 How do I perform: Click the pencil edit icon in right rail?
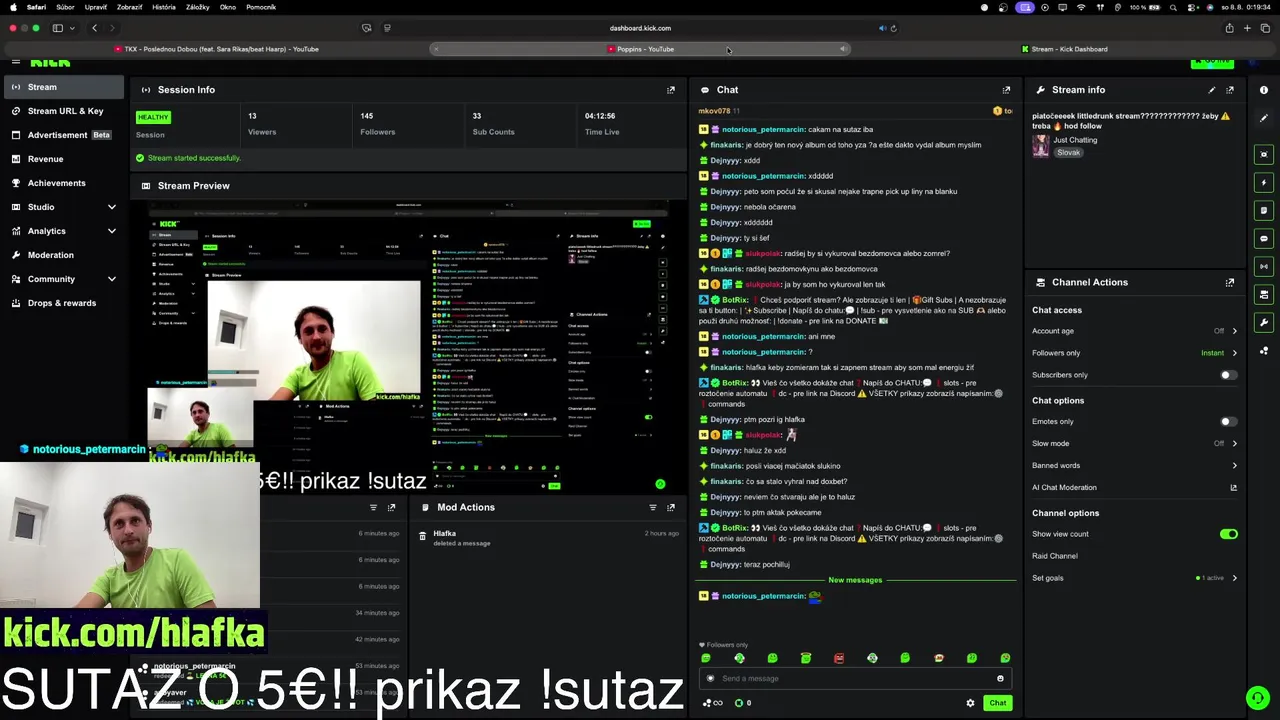tap(1264, 118)
